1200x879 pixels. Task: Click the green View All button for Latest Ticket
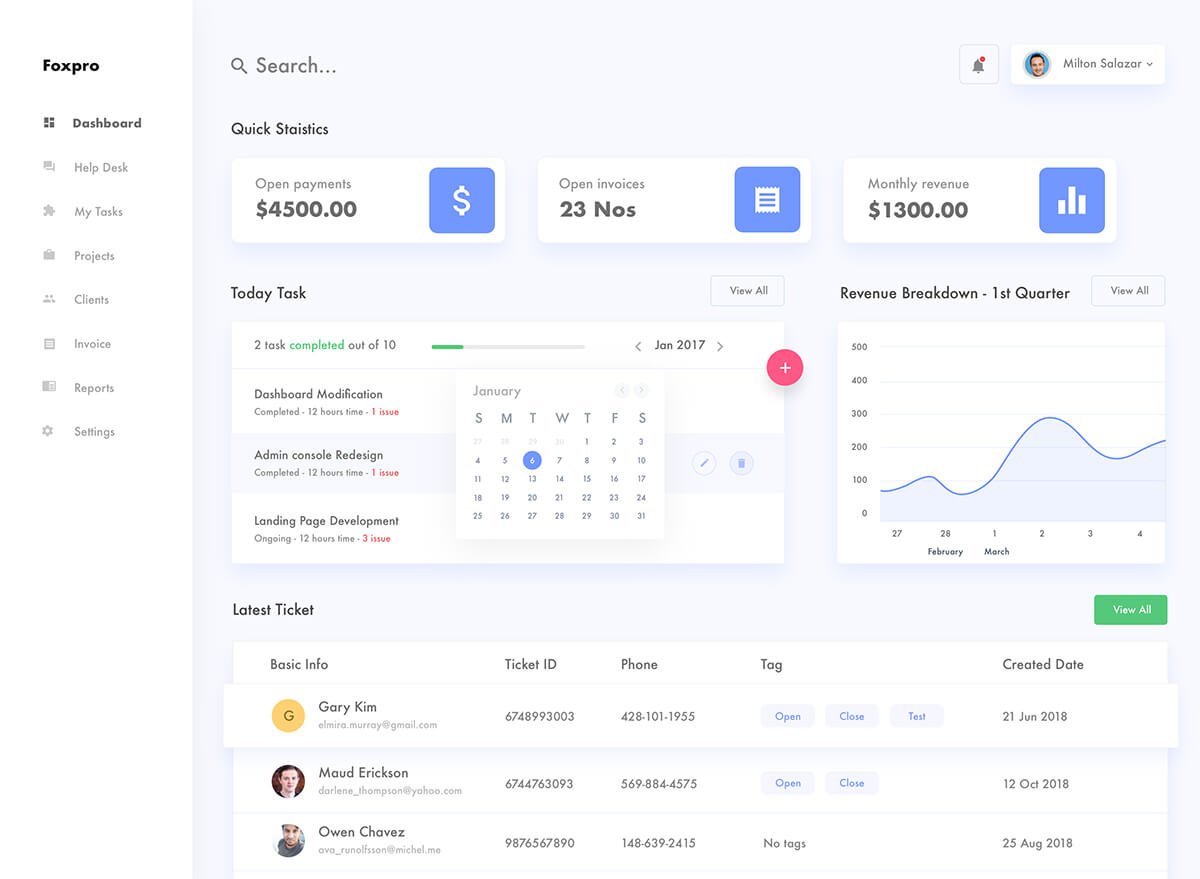point(1130,610)
